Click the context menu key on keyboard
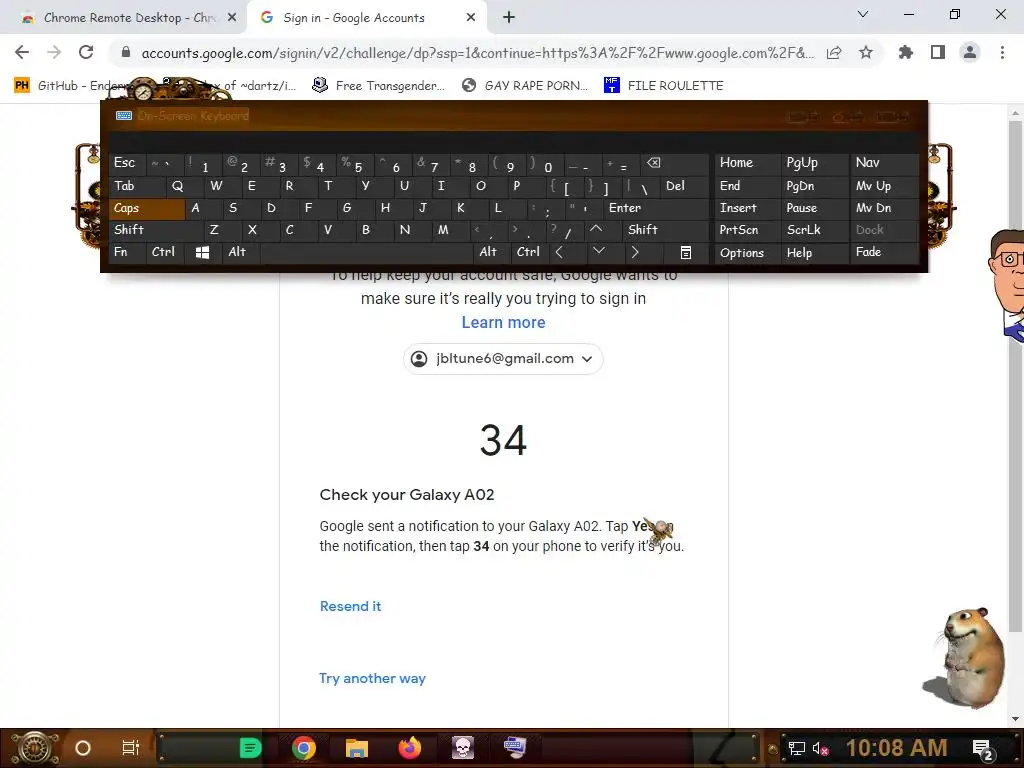This screenshot has height=768, width=1024. tap(686, 252)
